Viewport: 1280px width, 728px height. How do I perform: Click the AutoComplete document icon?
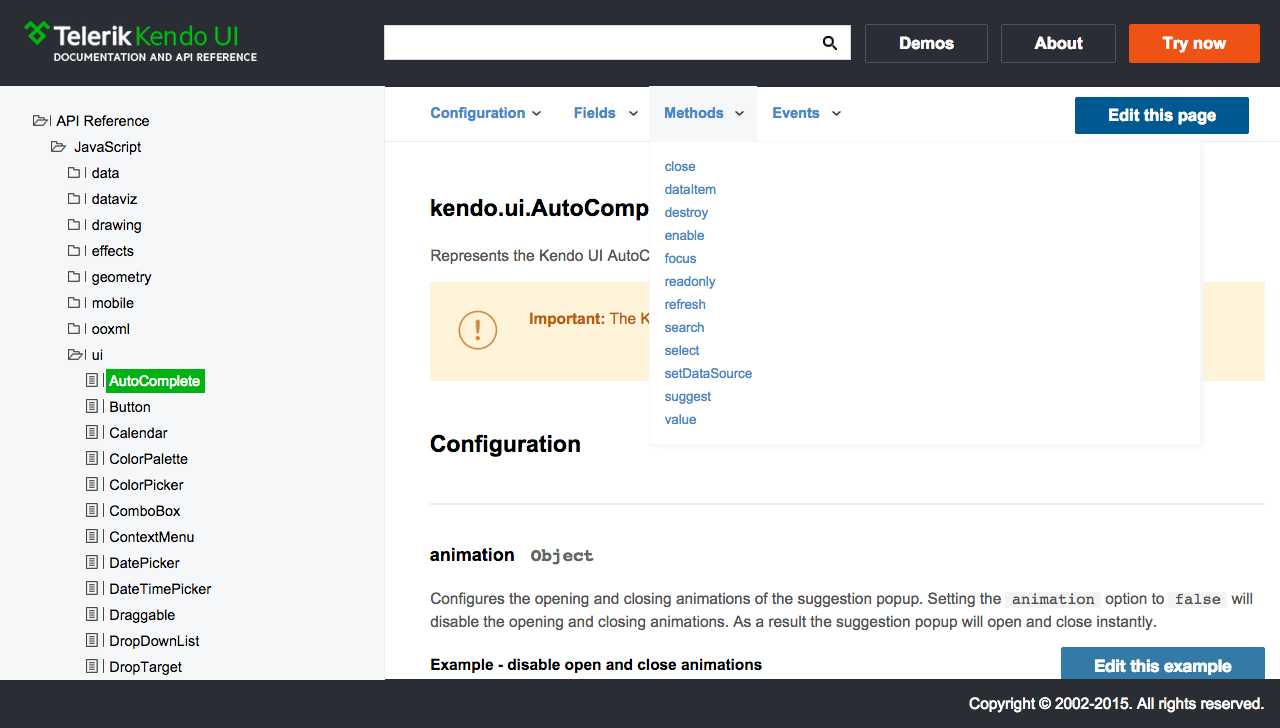point(92,381)
